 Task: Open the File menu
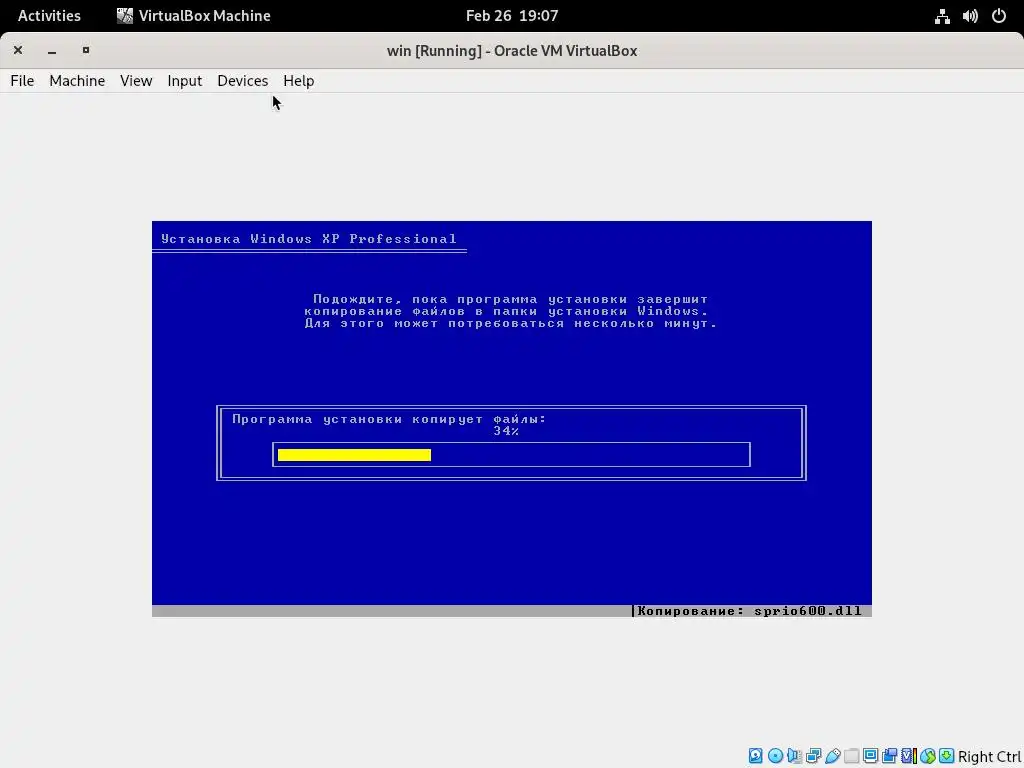pyautogui.click(x=22, y=80)
